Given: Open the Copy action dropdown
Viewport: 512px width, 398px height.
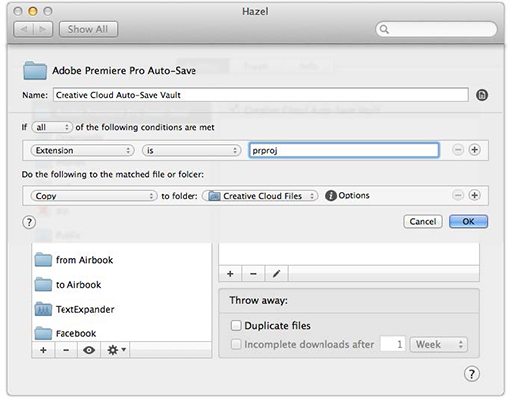Looking at the screenshot, I should 94,196.
